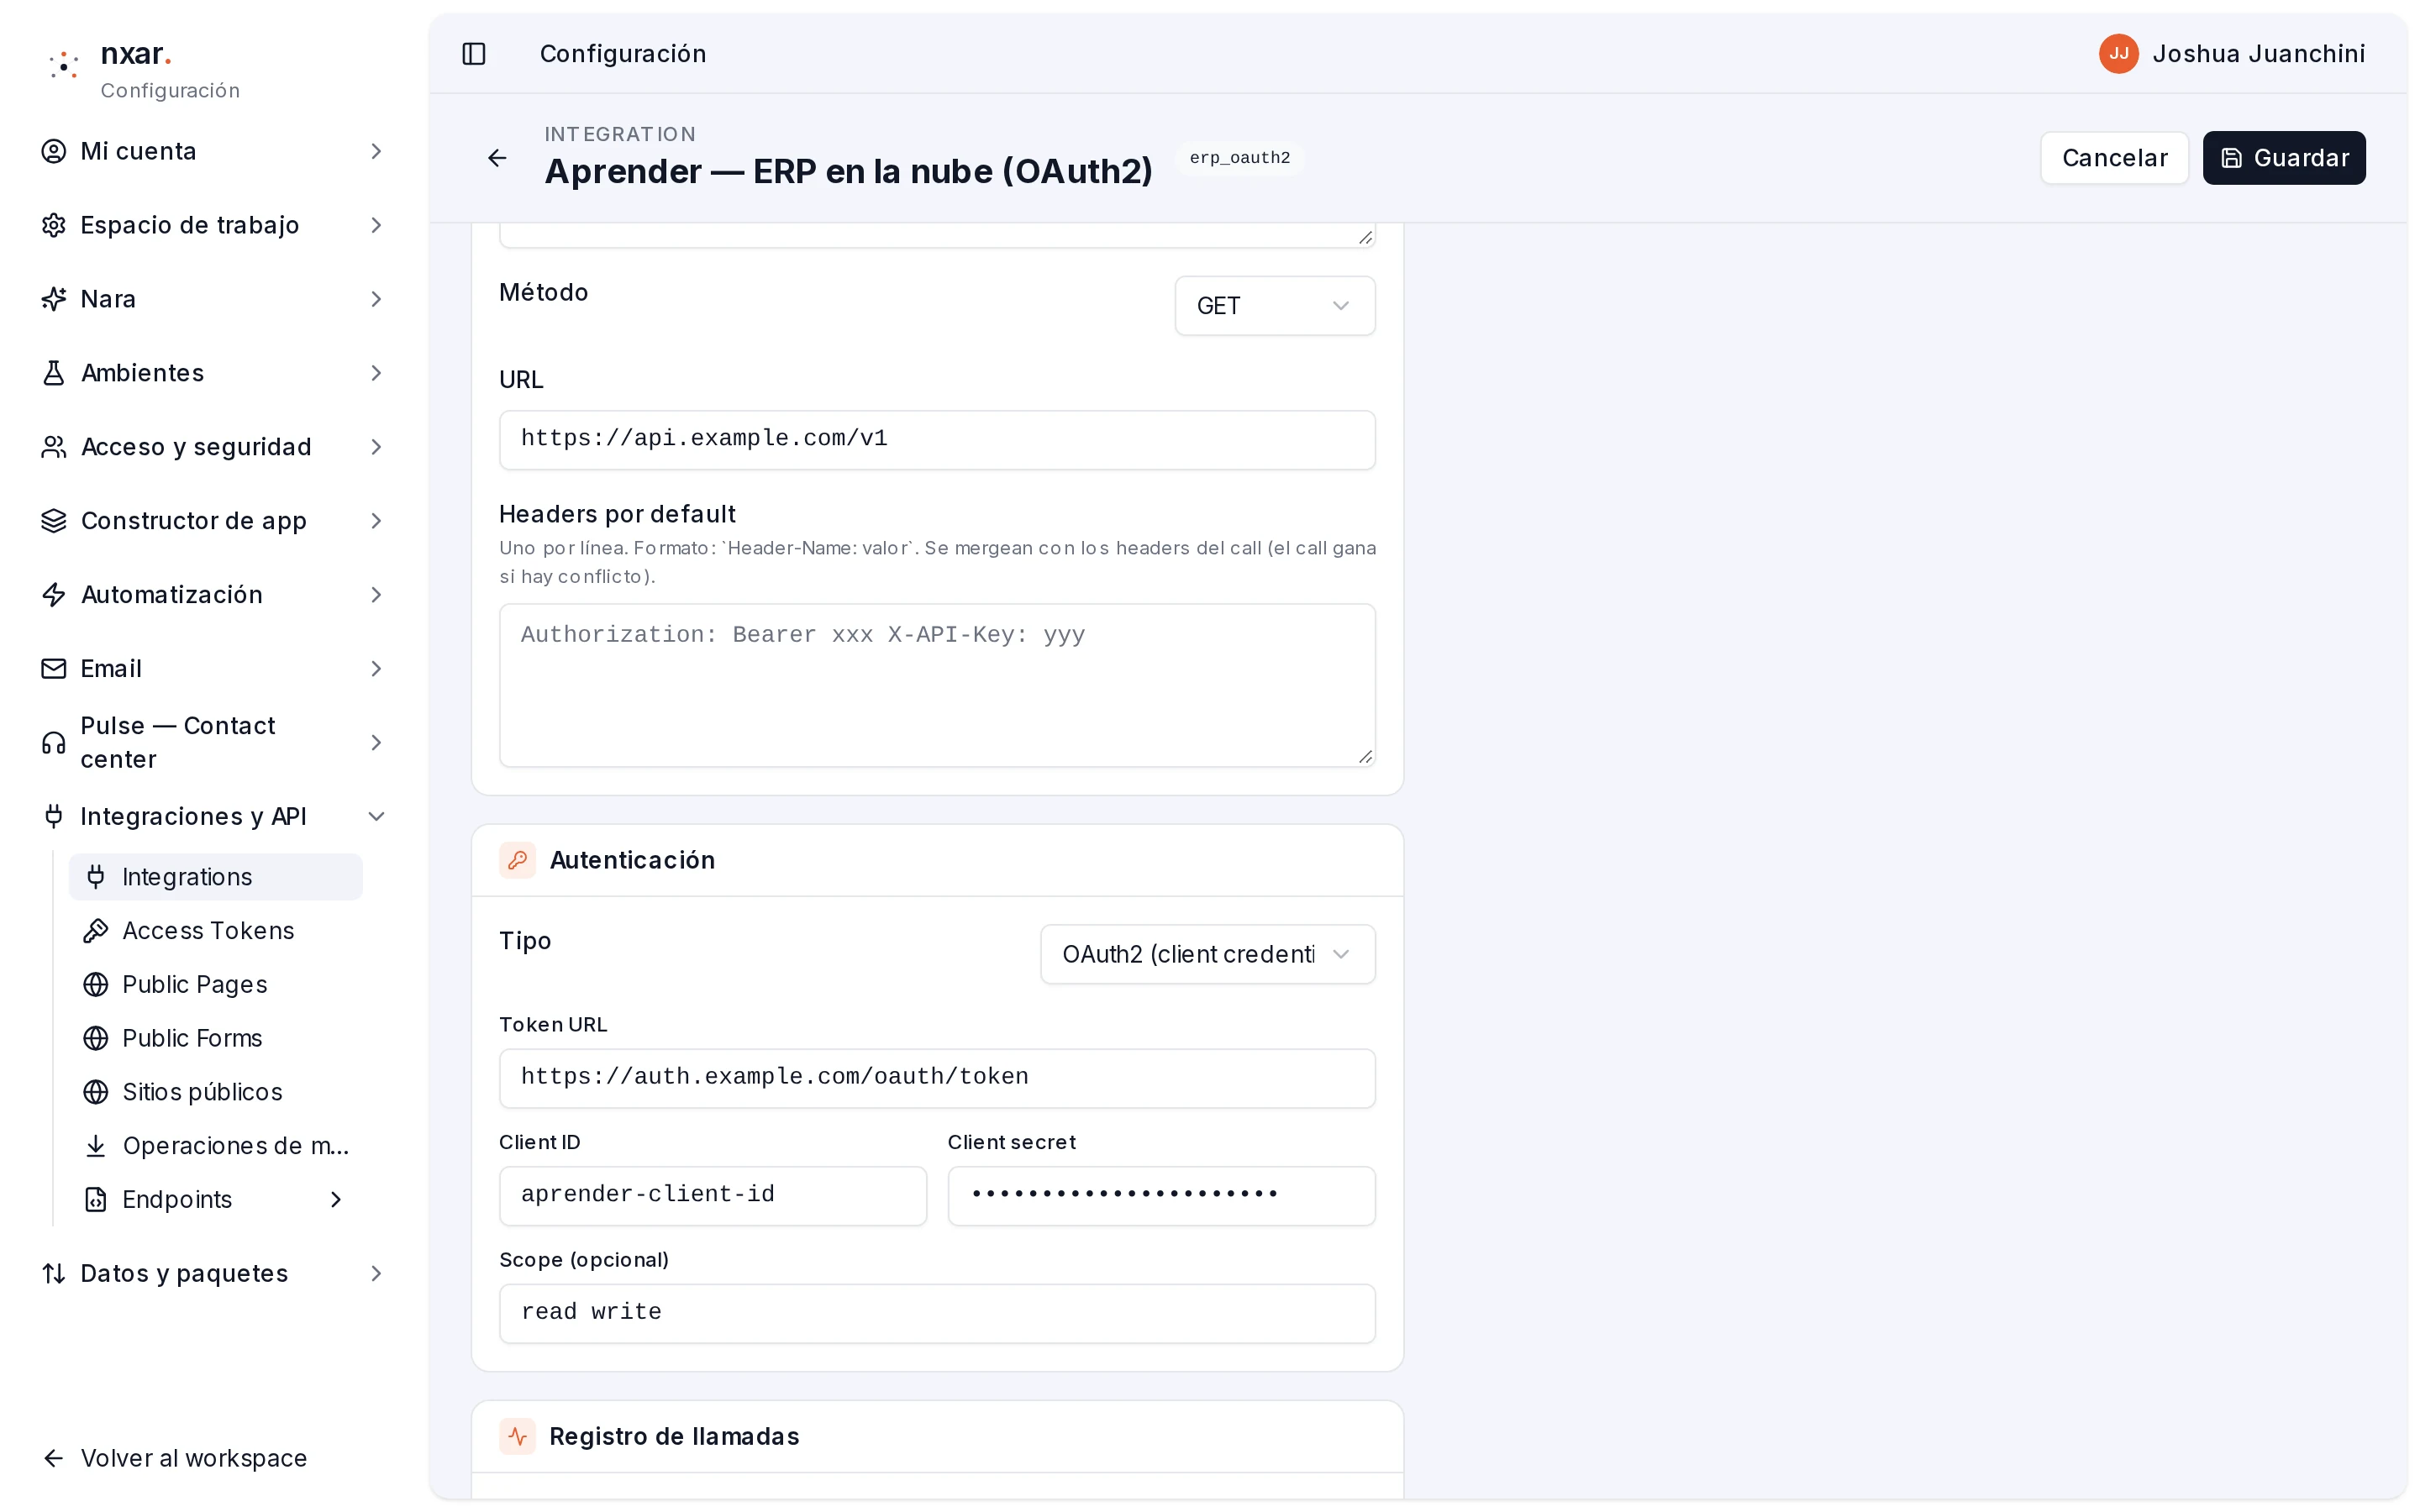This screenshot has height=1512, width=2420.
Task: Save changes with Guardar button
Action: 2283,158
